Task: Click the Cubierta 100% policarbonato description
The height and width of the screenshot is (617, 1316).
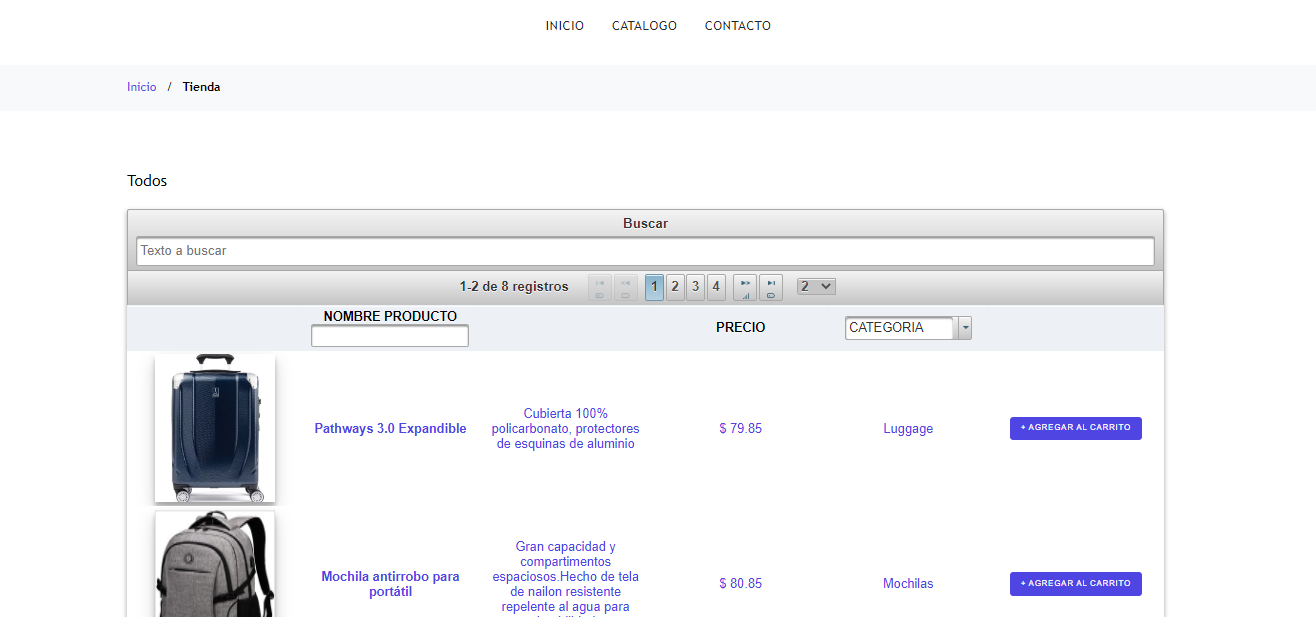Action: click(566, 429)
